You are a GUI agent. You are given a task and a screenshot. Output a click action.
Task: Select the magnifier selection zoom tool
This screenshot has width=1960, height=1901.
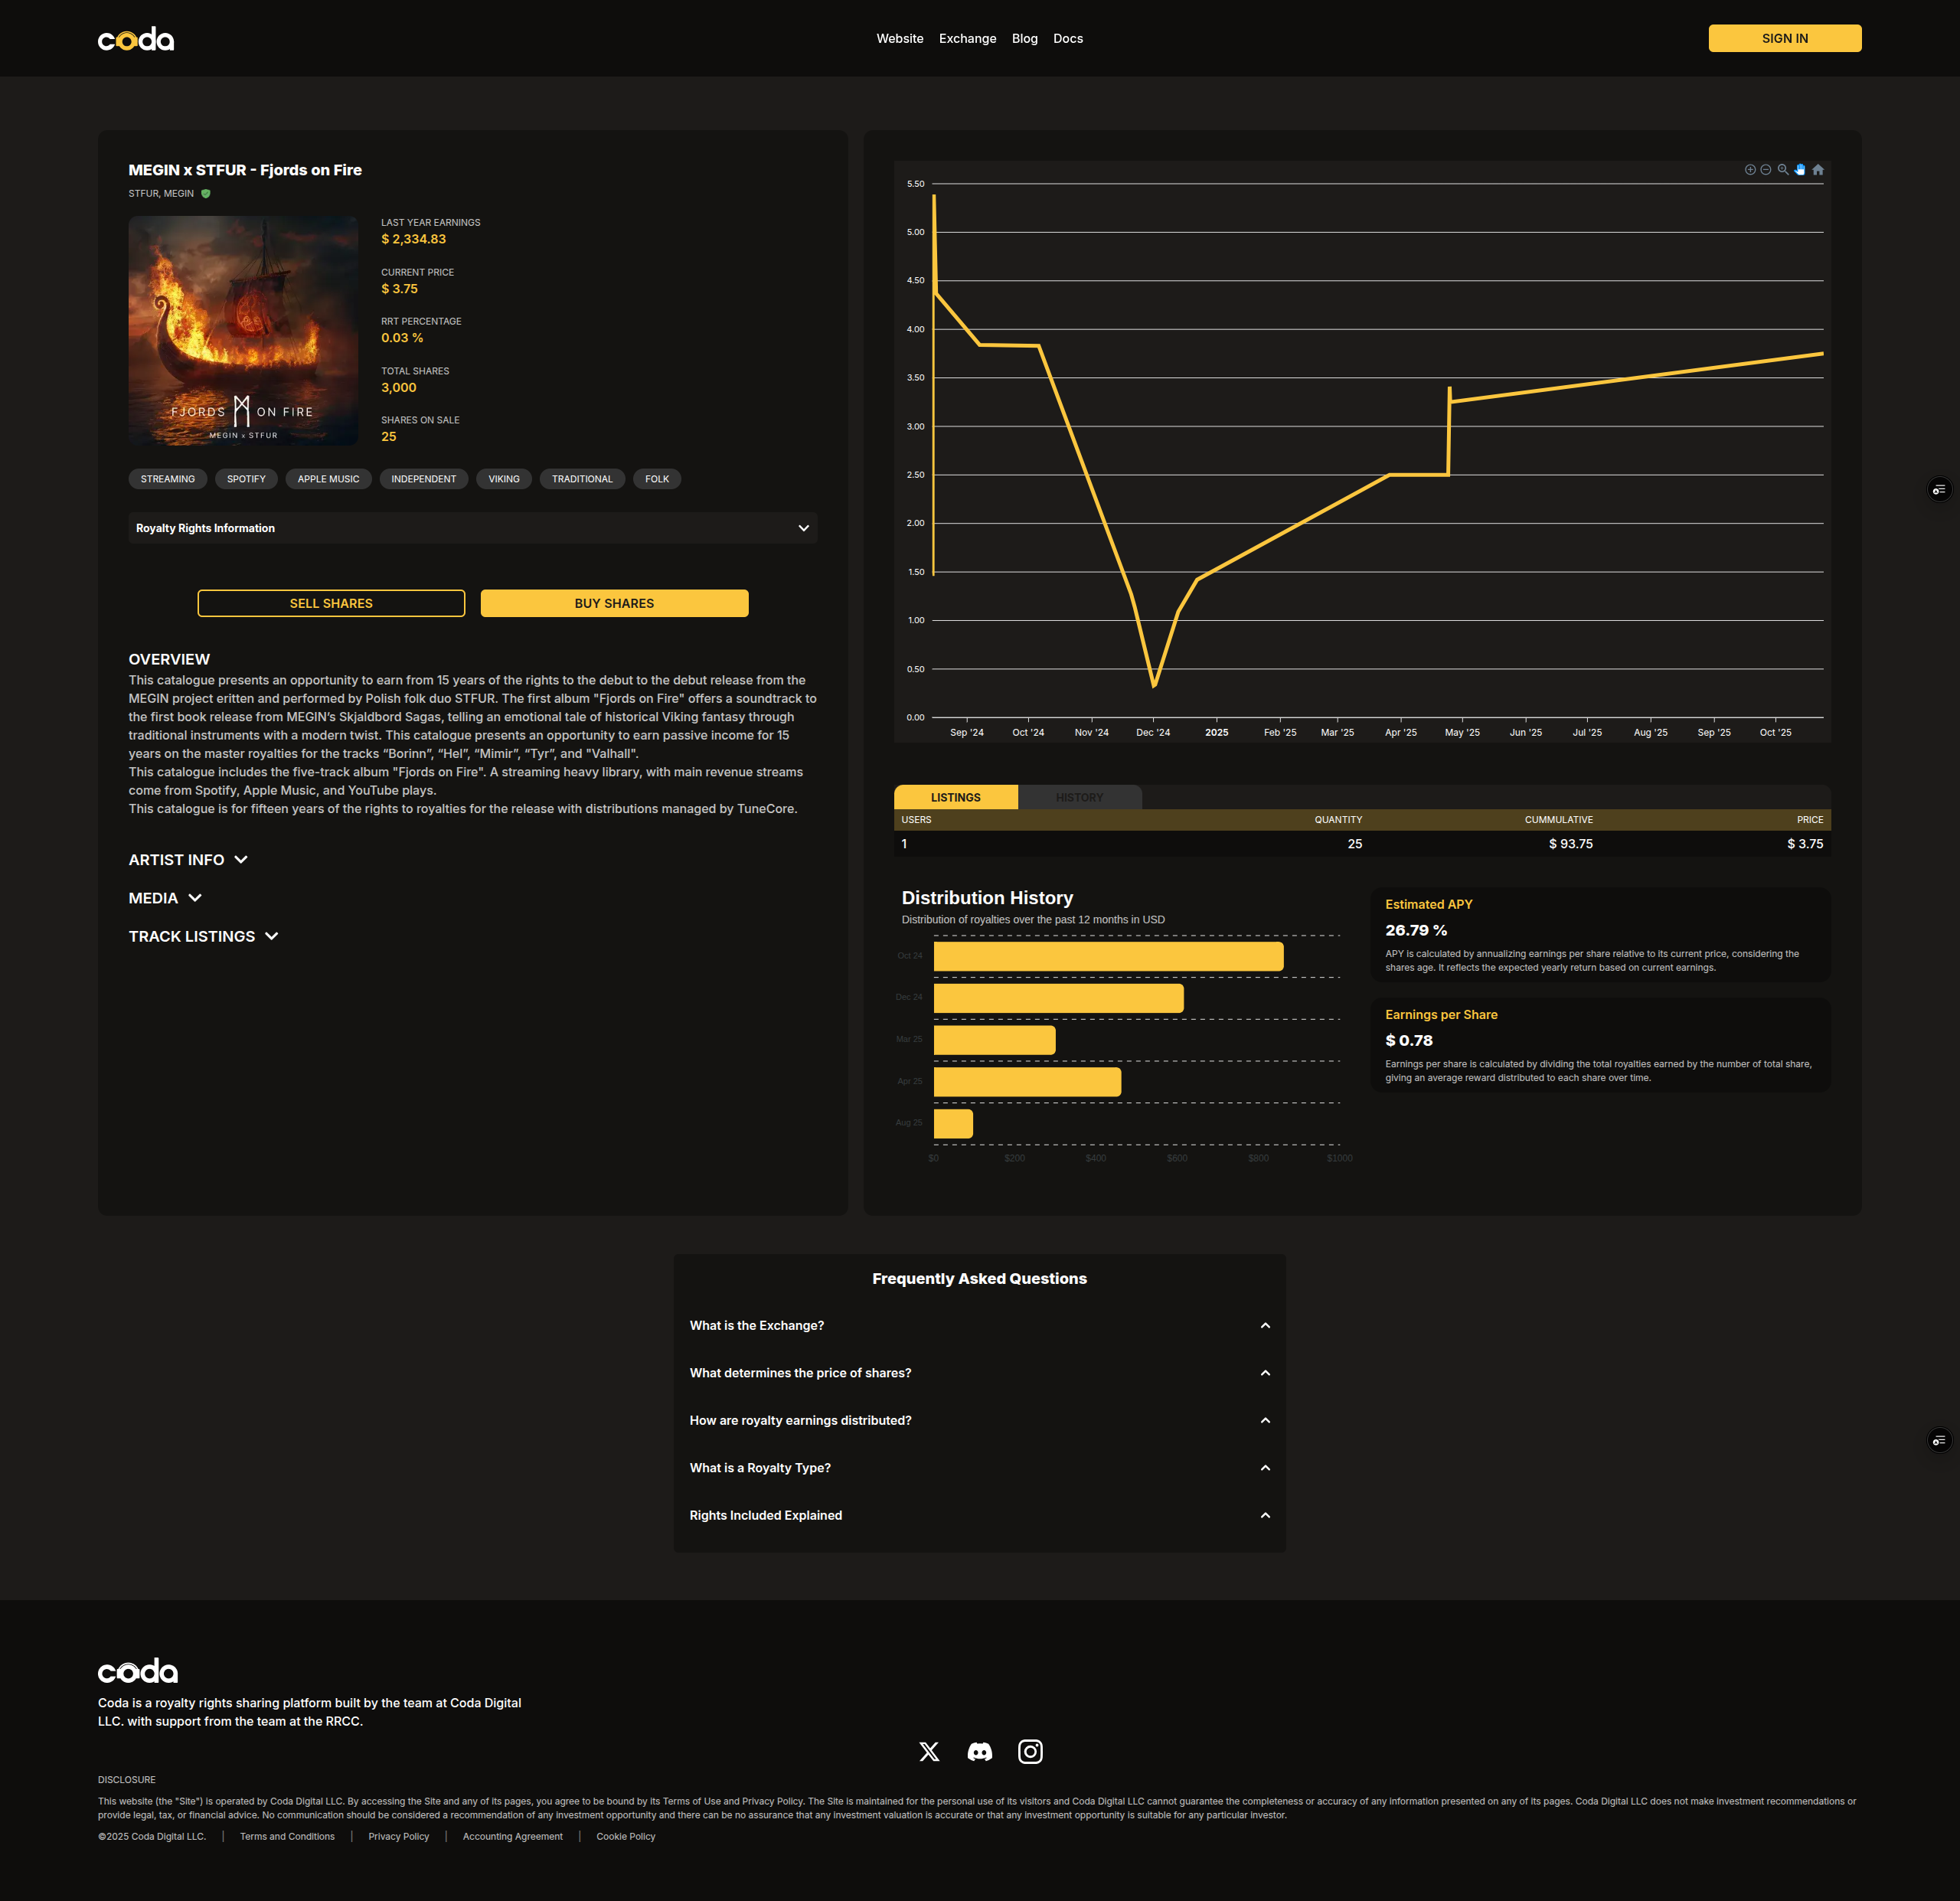pos(1783,170)
